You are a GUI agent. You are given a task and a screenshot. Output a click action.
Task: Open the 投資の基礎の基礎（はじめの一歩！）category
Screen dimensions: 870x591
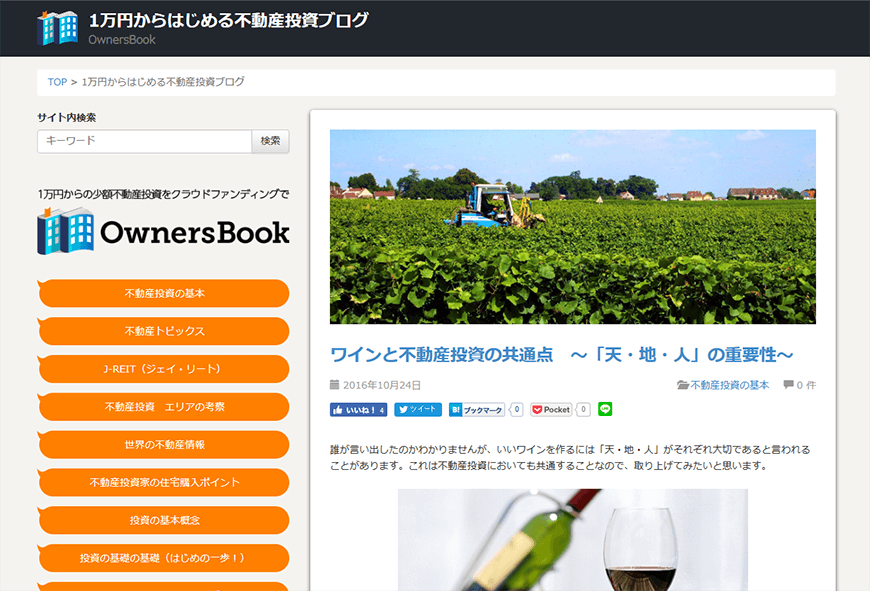pyautogui.click(x=164, y=557)
